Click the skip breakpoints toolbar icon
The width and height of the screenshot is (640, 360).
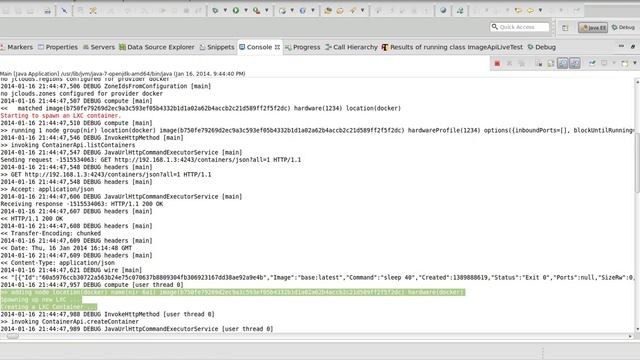64,11
